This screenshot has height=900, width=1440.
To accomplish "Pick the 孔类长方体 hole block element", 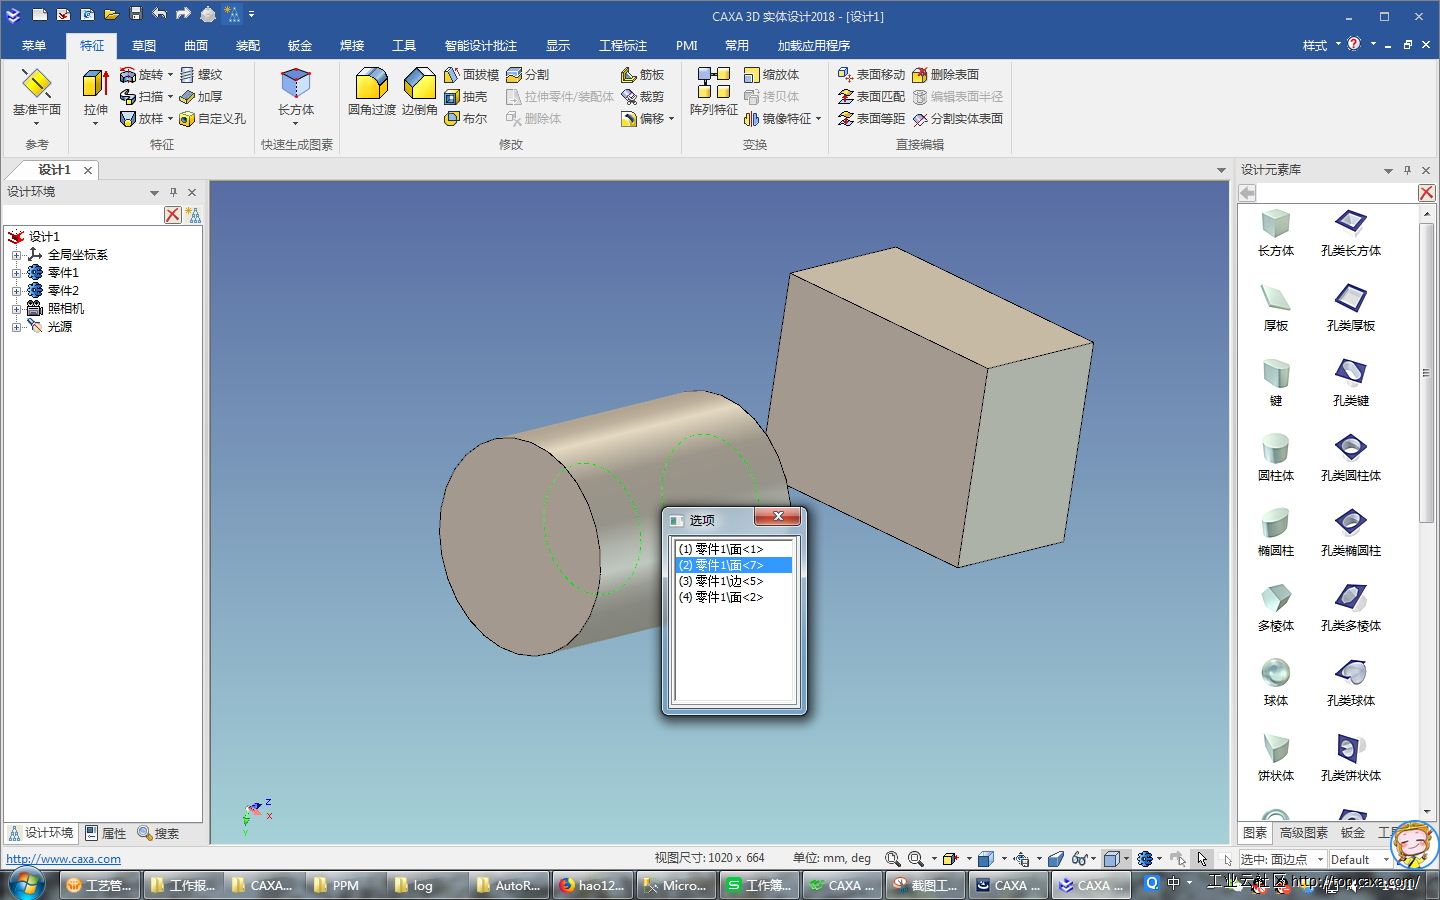I will pyautogui.click(x=1350, y=232).
